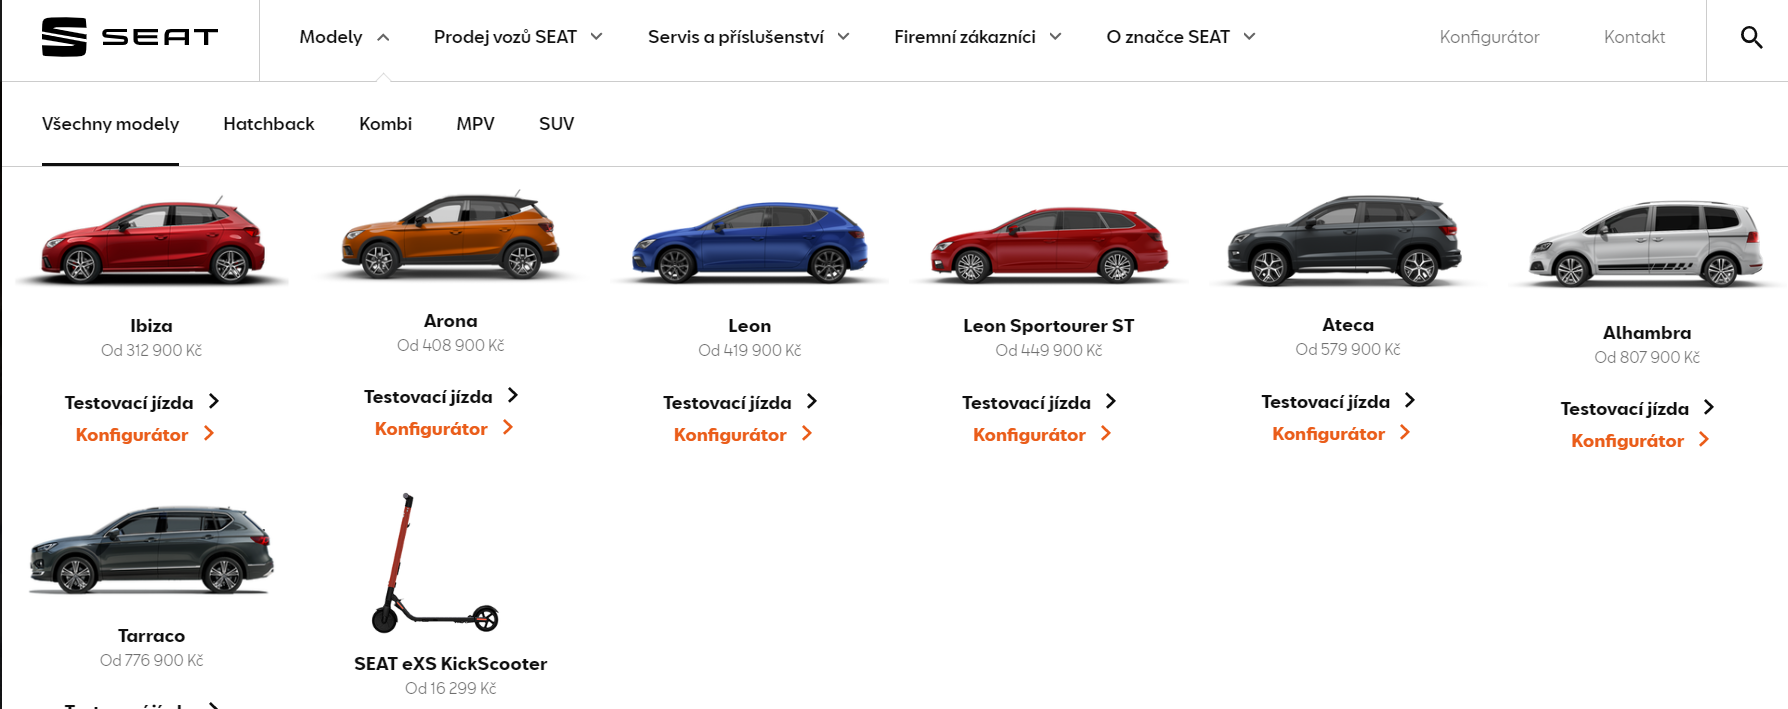Expand the Servis a příslušenství menu
This screenshot has width=1788, height=709.
(x=749, y=37)
